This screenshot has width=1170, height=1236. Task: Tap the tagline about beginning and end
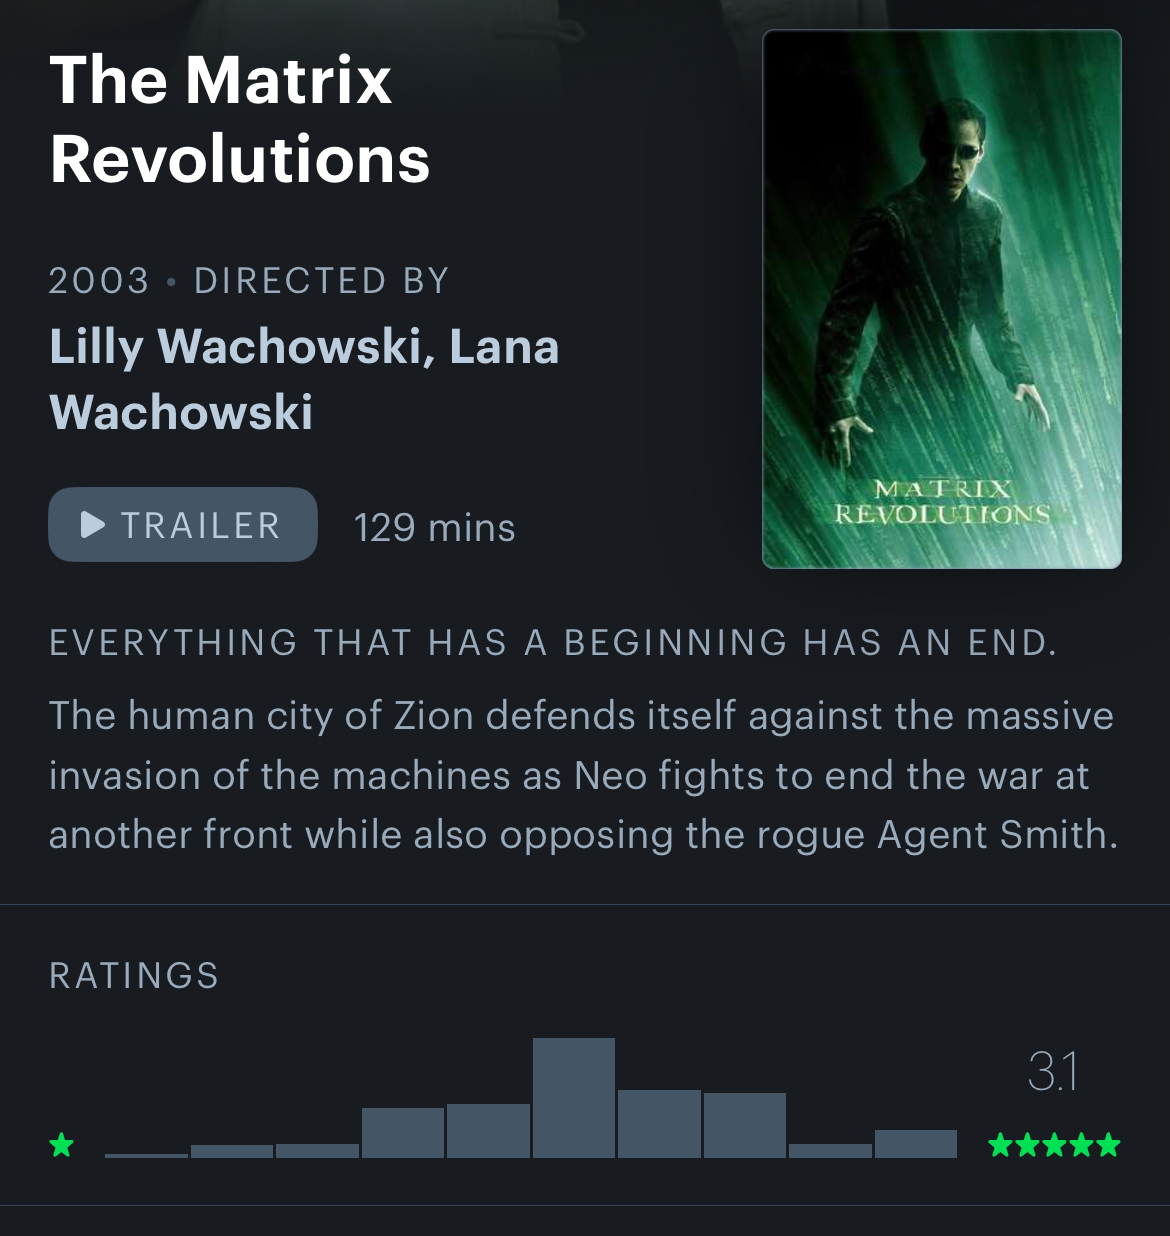[553, 643]
